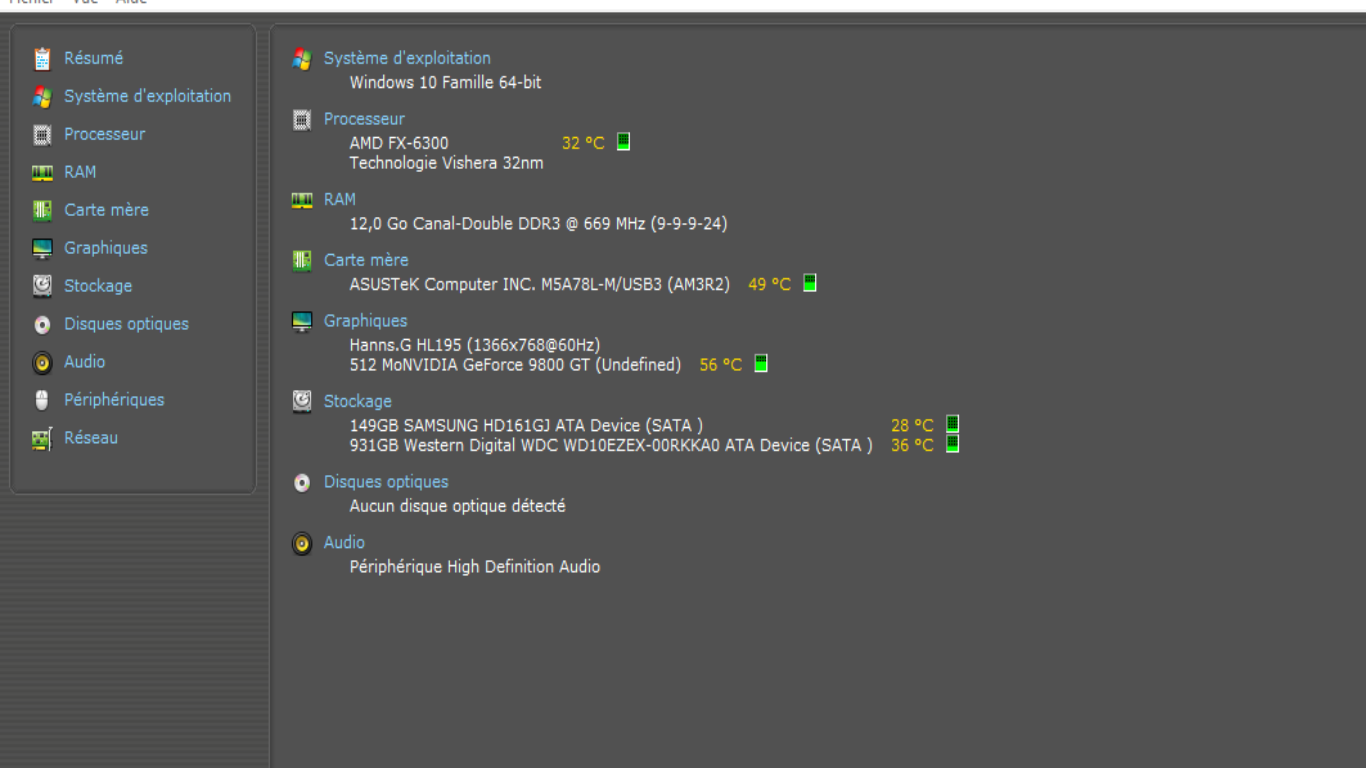The height and width of the screenshot is (768, 1366).
Task: Select Système d'exploitation in the sidebar
Action: [x=147, y=96]
